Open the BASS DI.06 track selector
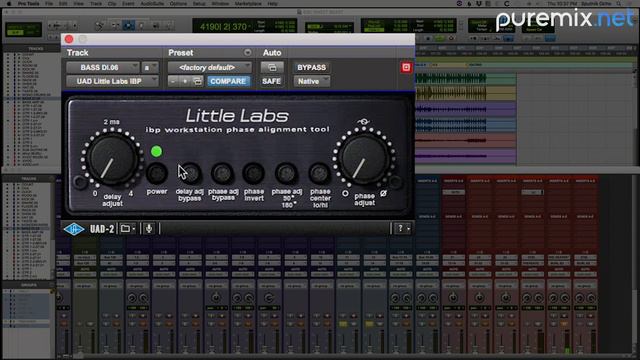 pos(102,67)
